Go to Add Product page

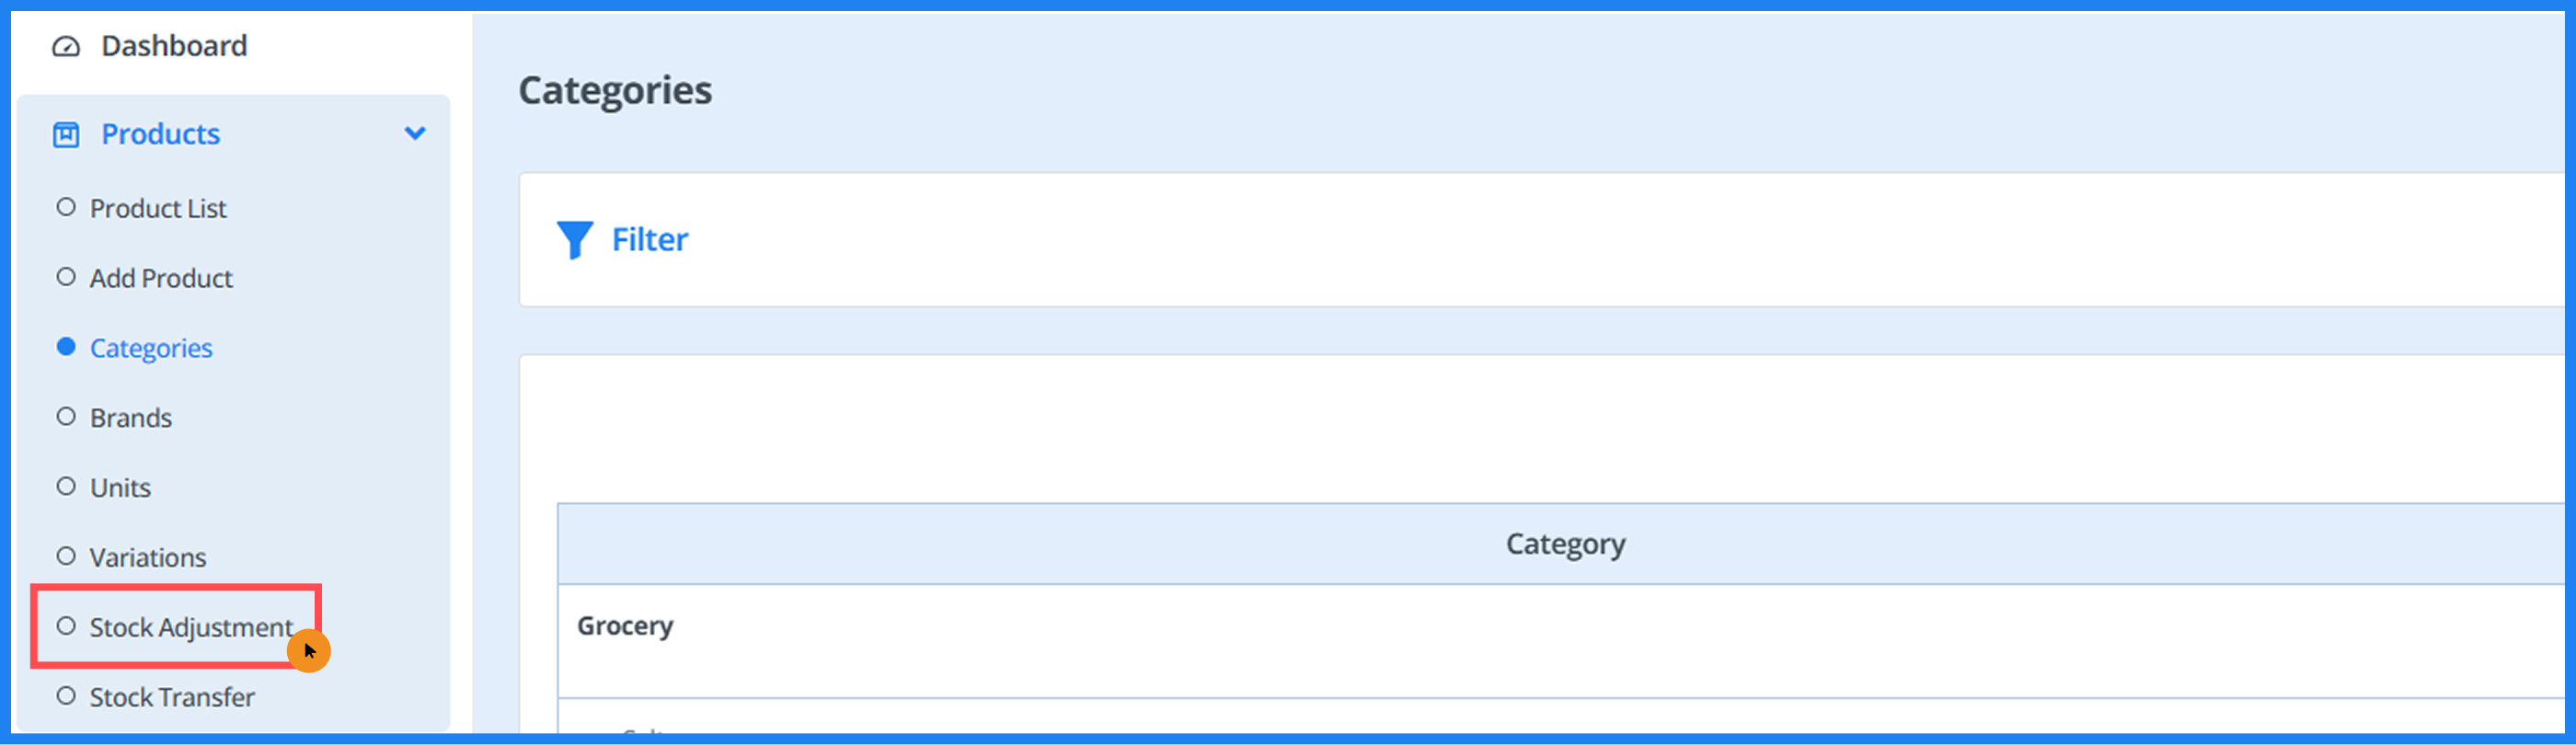pyautogui.click(x=161, y=278)
